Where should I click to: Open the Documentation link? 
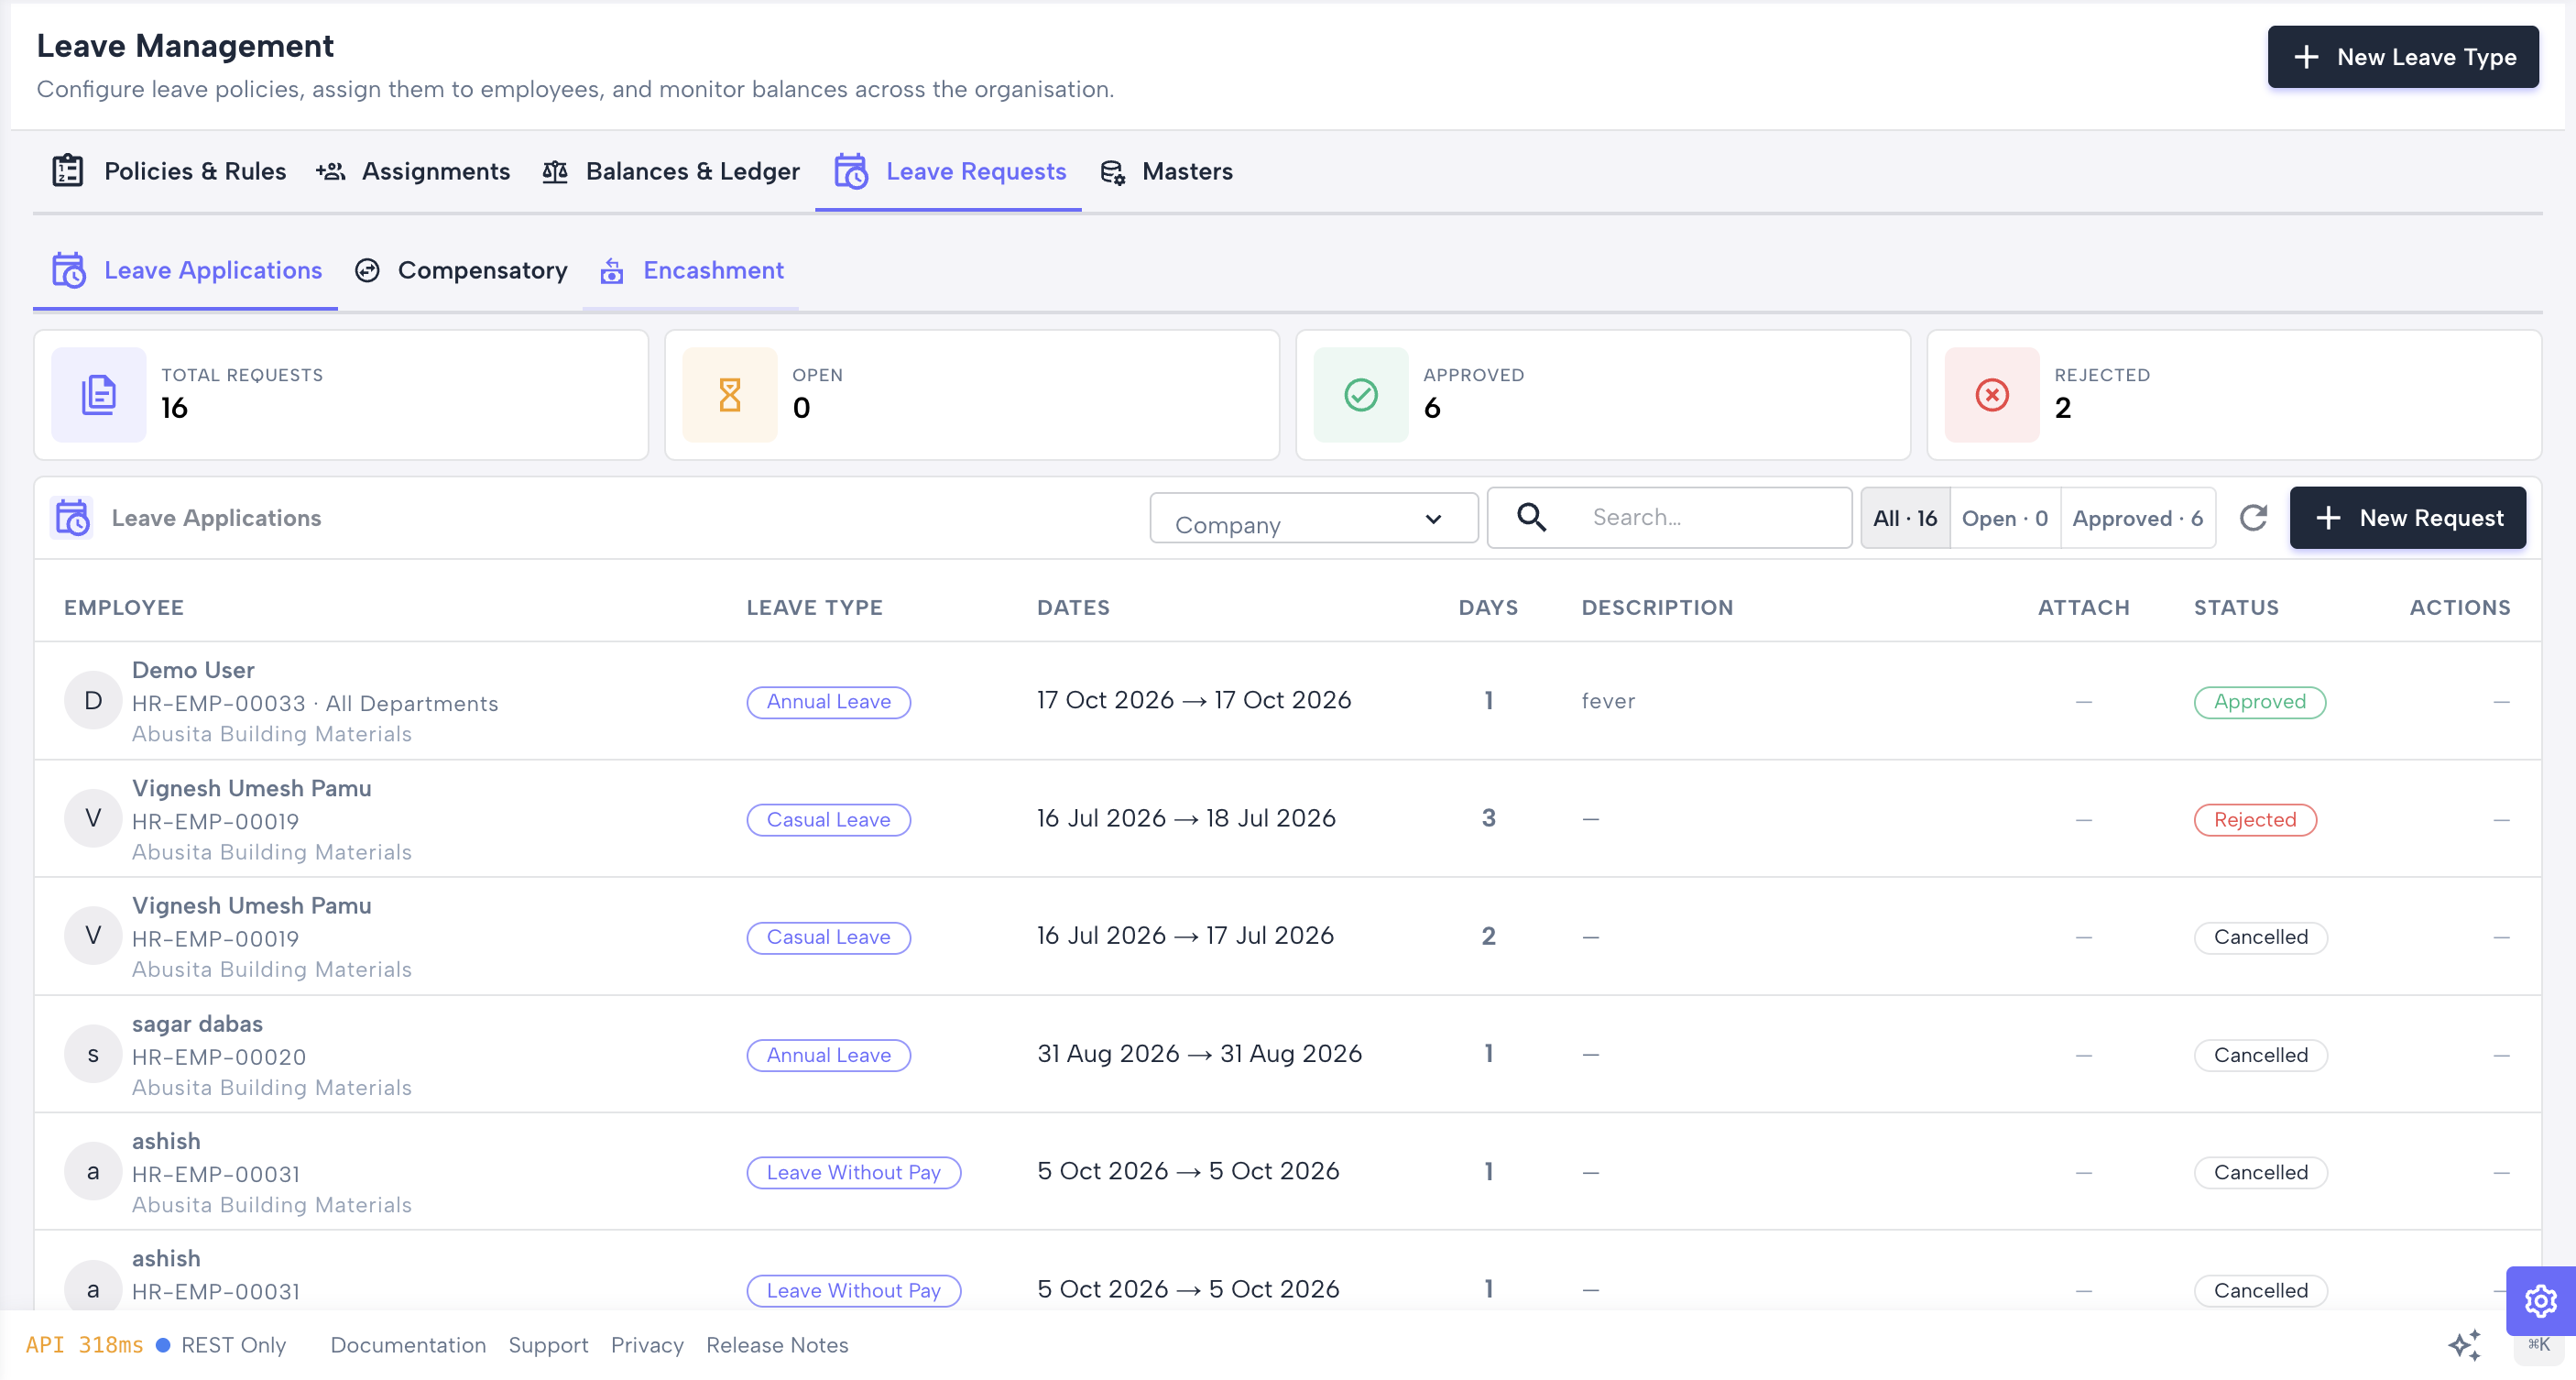point(408,1345)
